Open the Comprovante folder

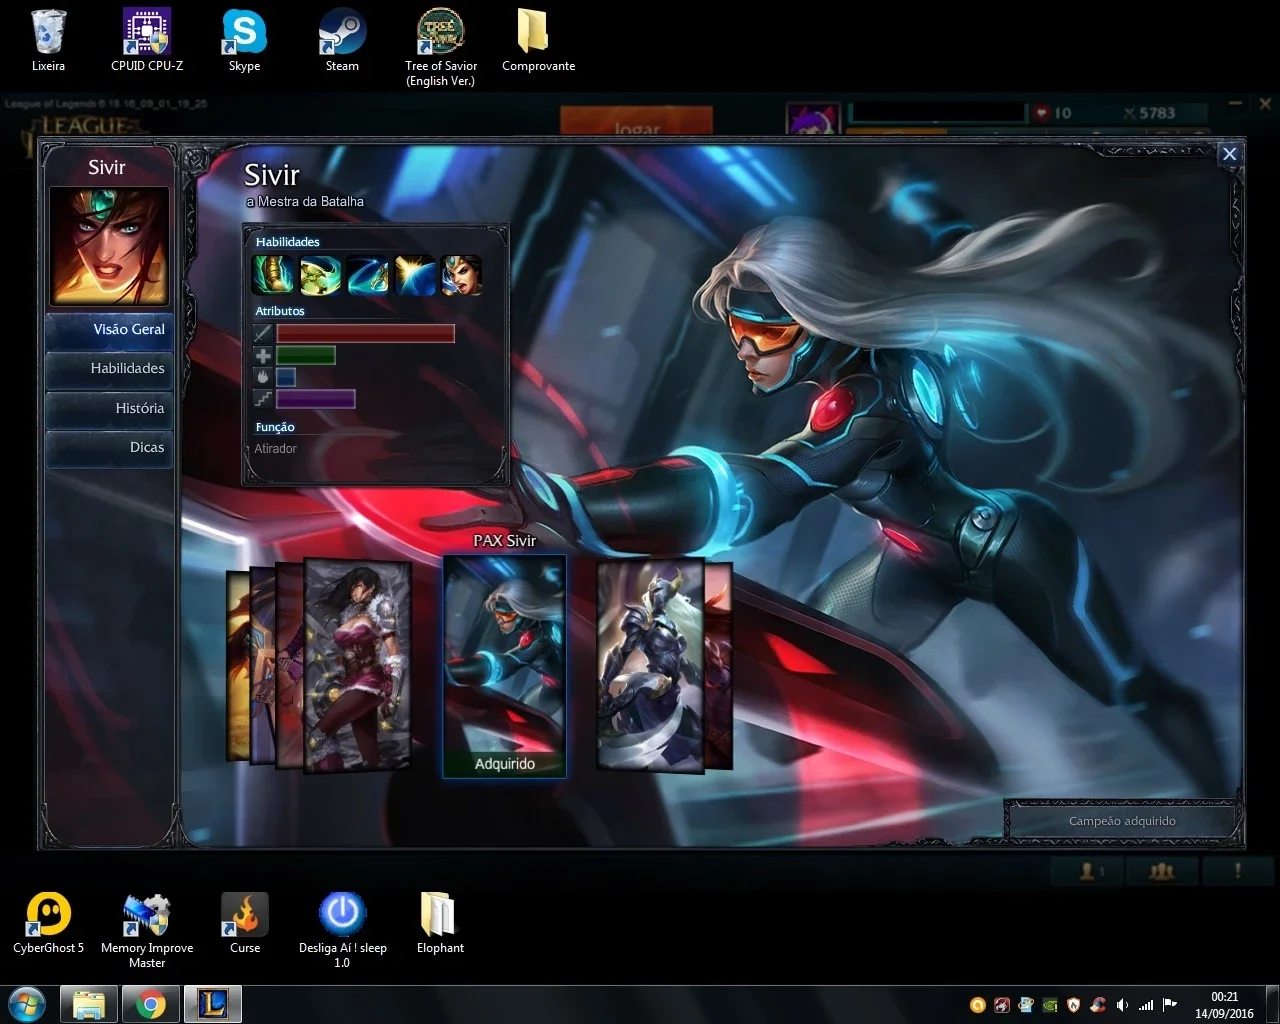539,42
